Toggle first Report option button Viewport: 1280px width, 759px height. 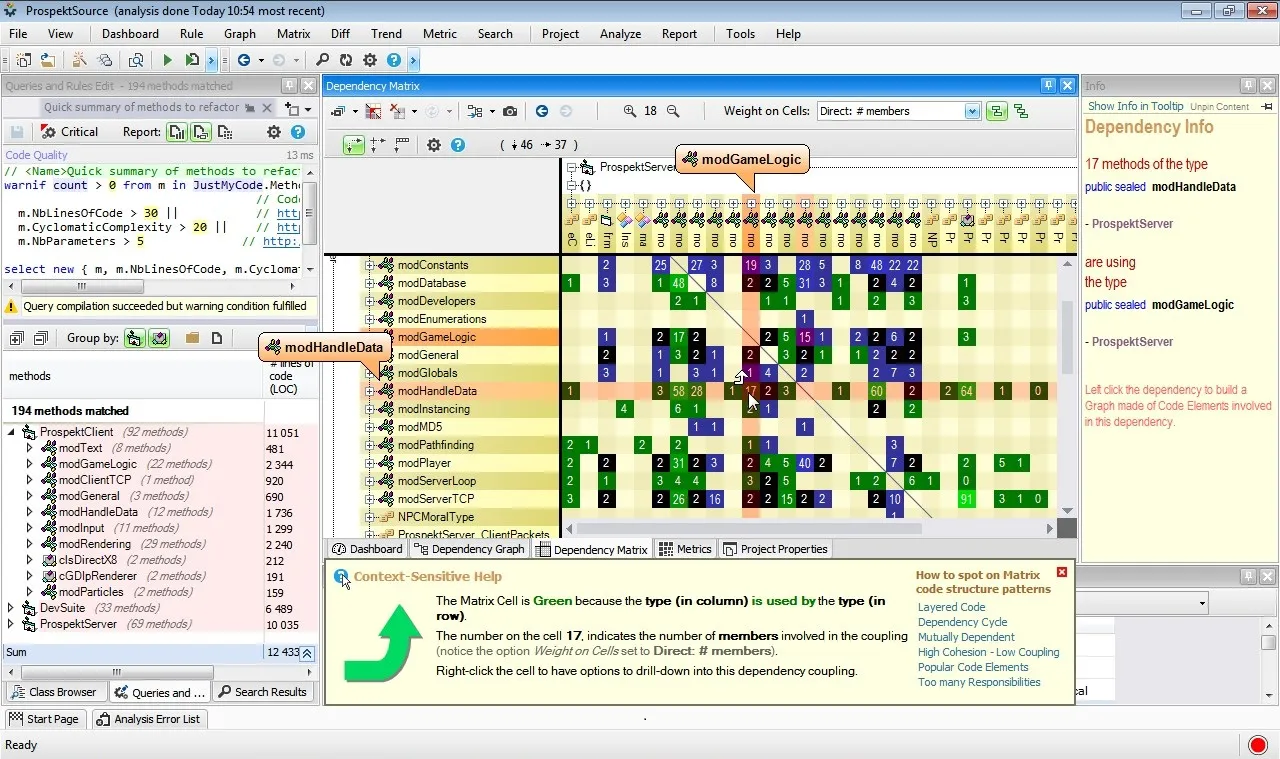pos(177,132)
